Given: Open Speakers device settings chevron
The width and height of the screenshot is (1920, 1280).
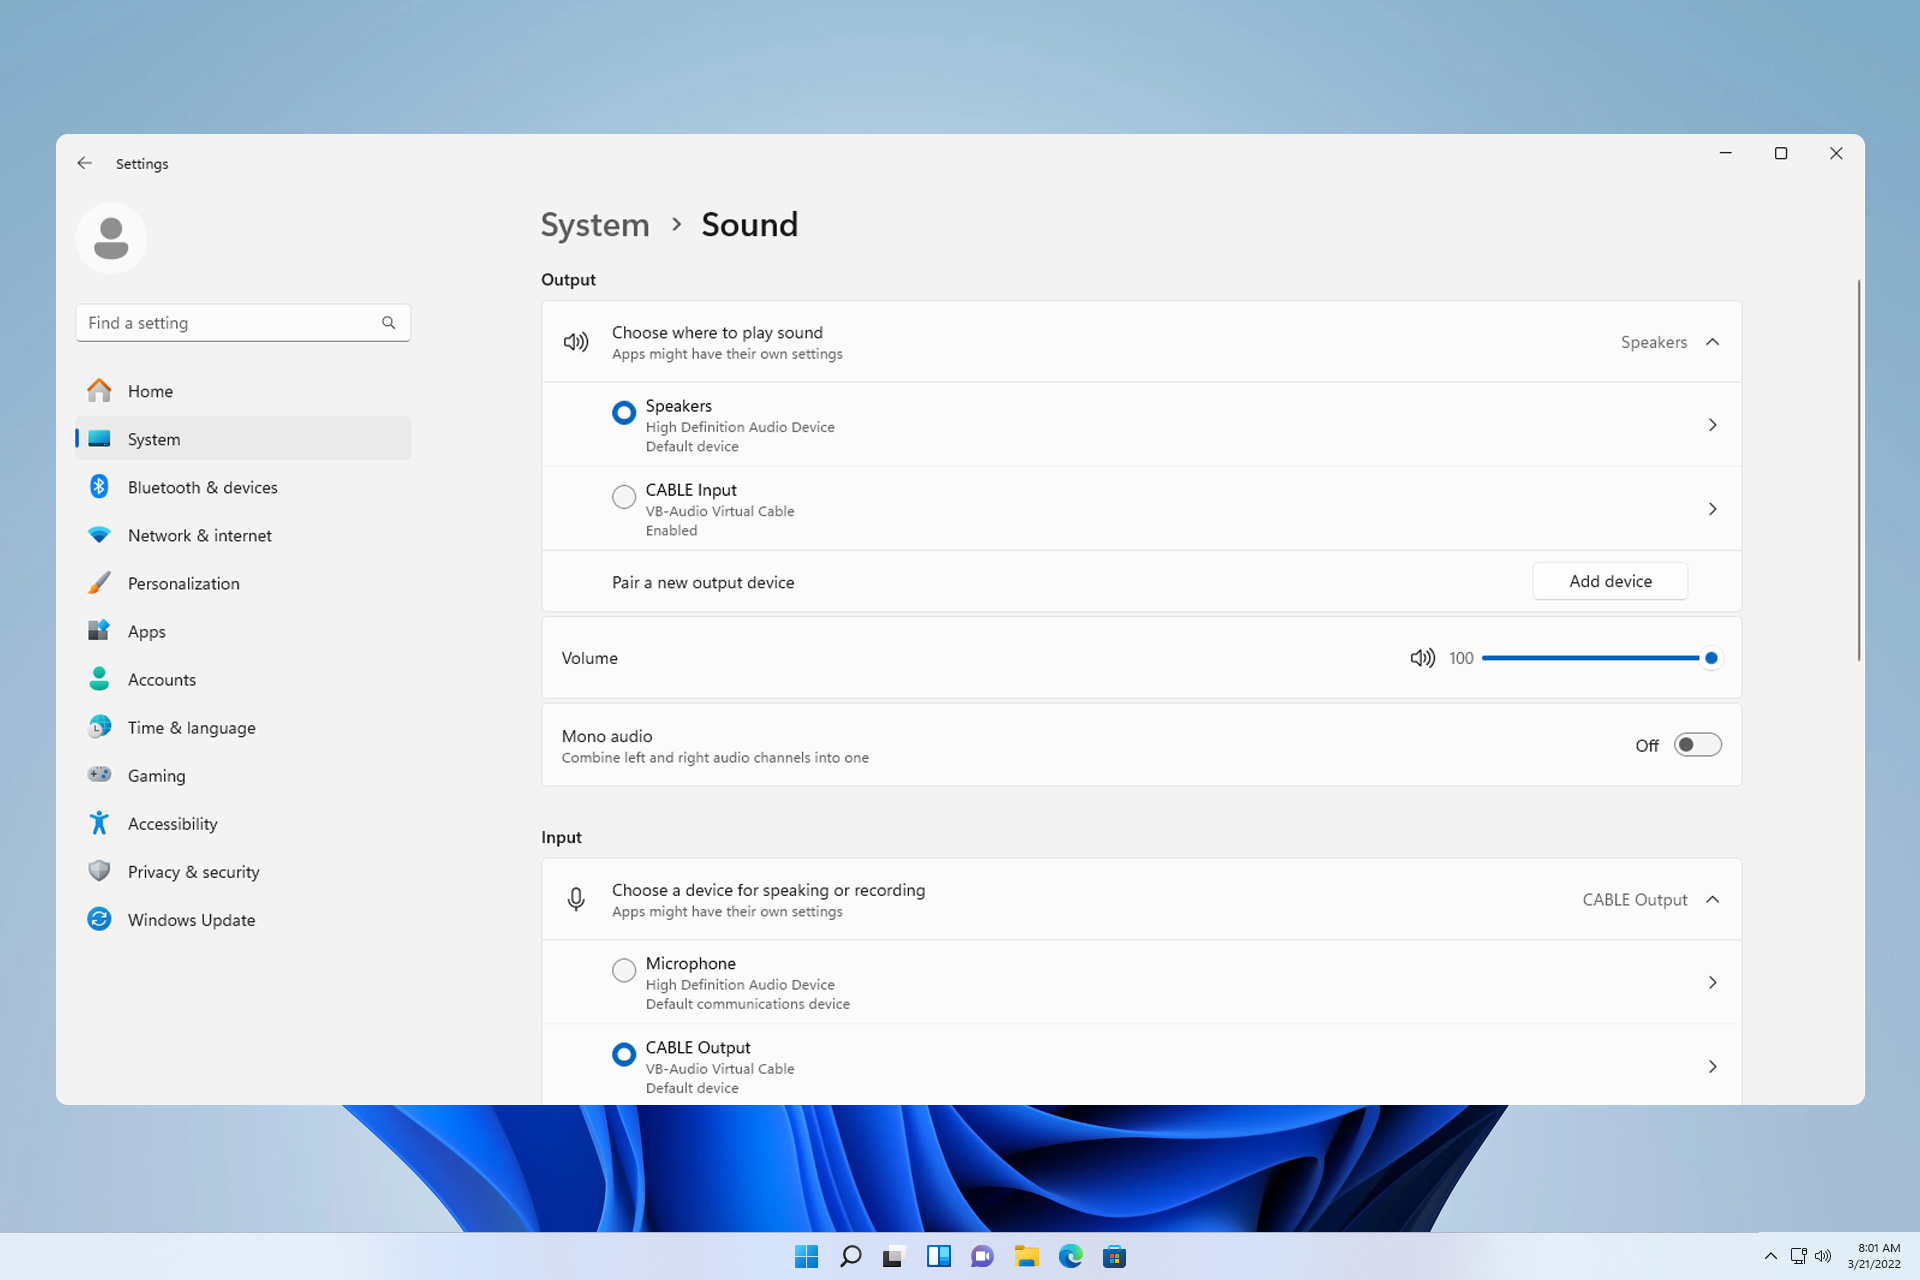Looking at the screenshot, I should coord(1711,424).
